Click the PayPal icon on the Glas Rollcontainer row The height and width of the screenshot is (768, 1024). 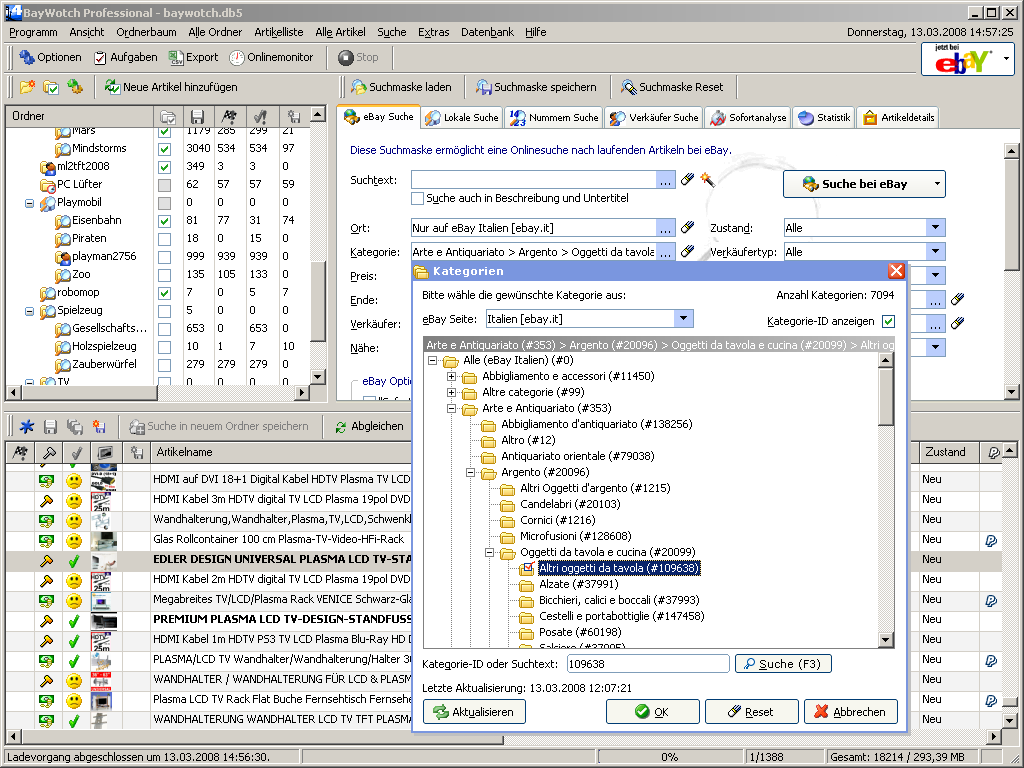pyautogui.click(x=991, y=540)
